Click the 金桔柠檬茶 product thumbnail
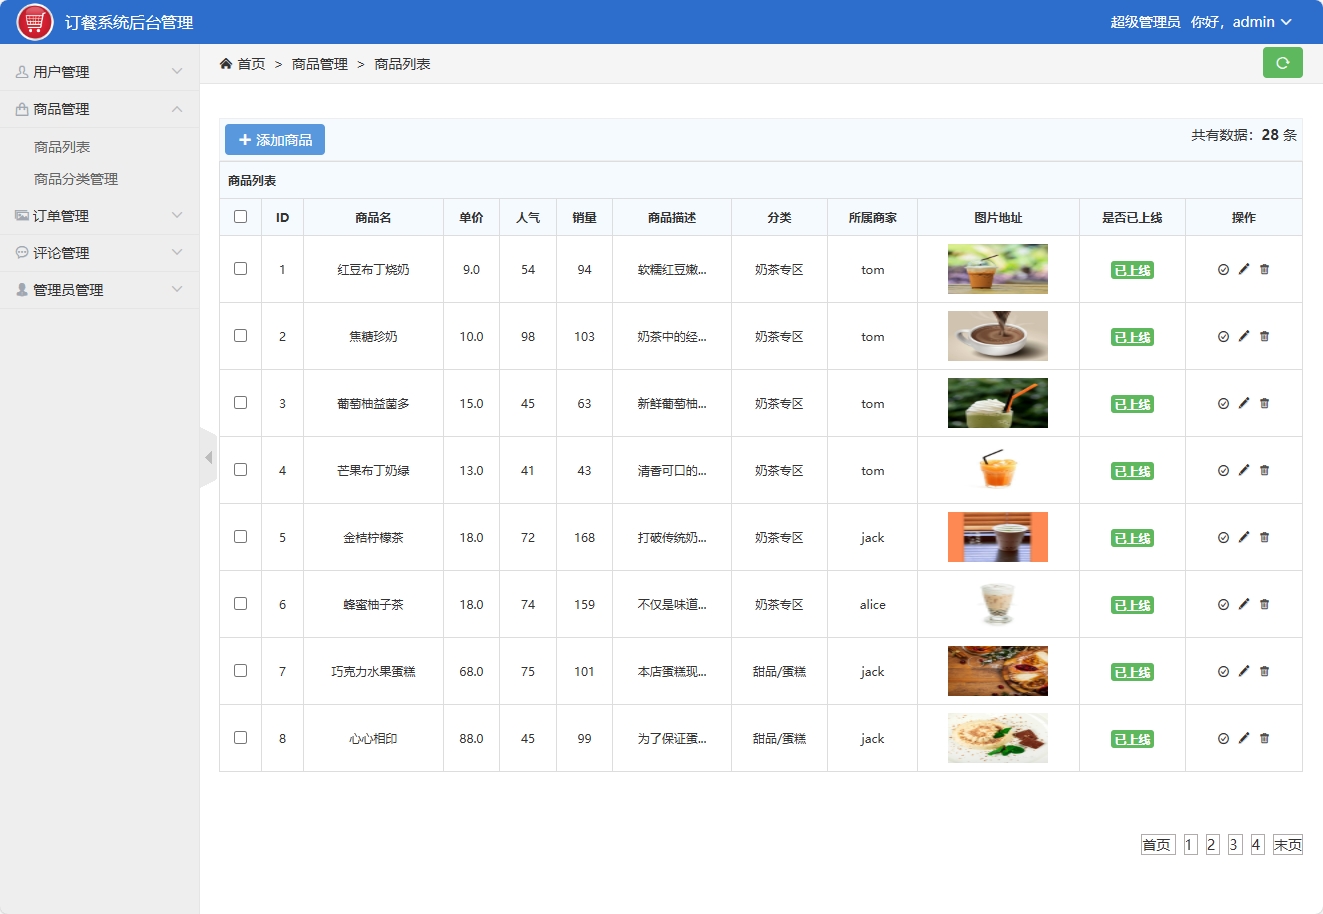The height and width of the screenshot is (914, 1323). click(997, 537)
